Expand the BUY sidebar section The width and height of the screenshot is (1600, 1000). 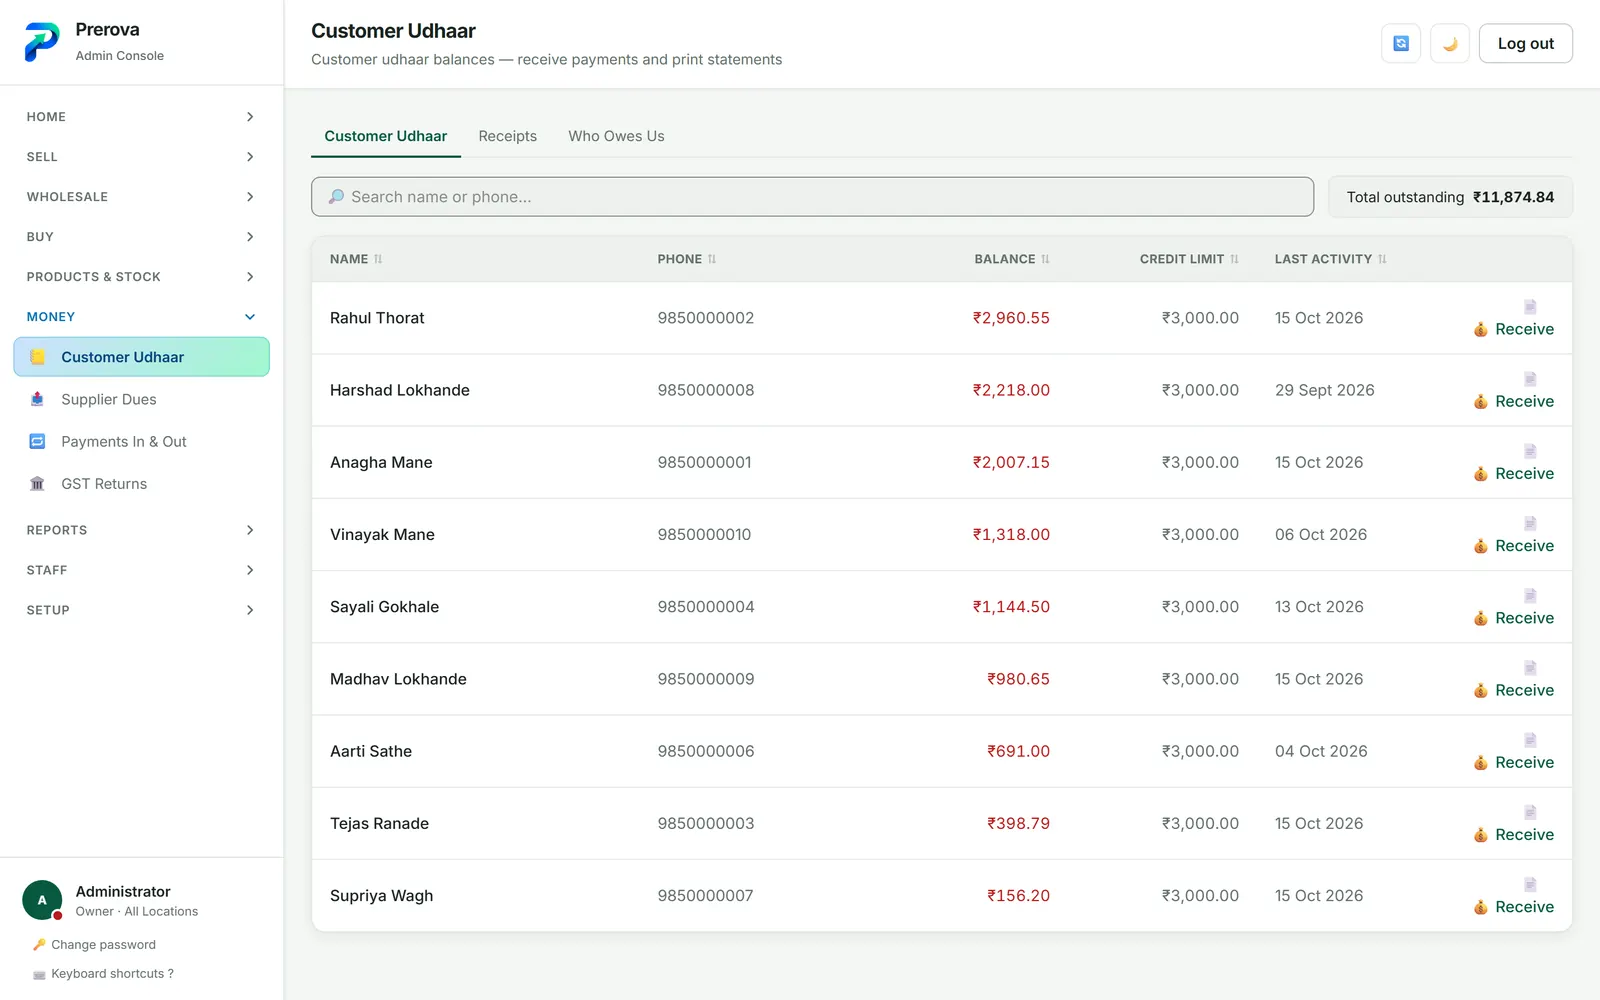pos(141,237)
